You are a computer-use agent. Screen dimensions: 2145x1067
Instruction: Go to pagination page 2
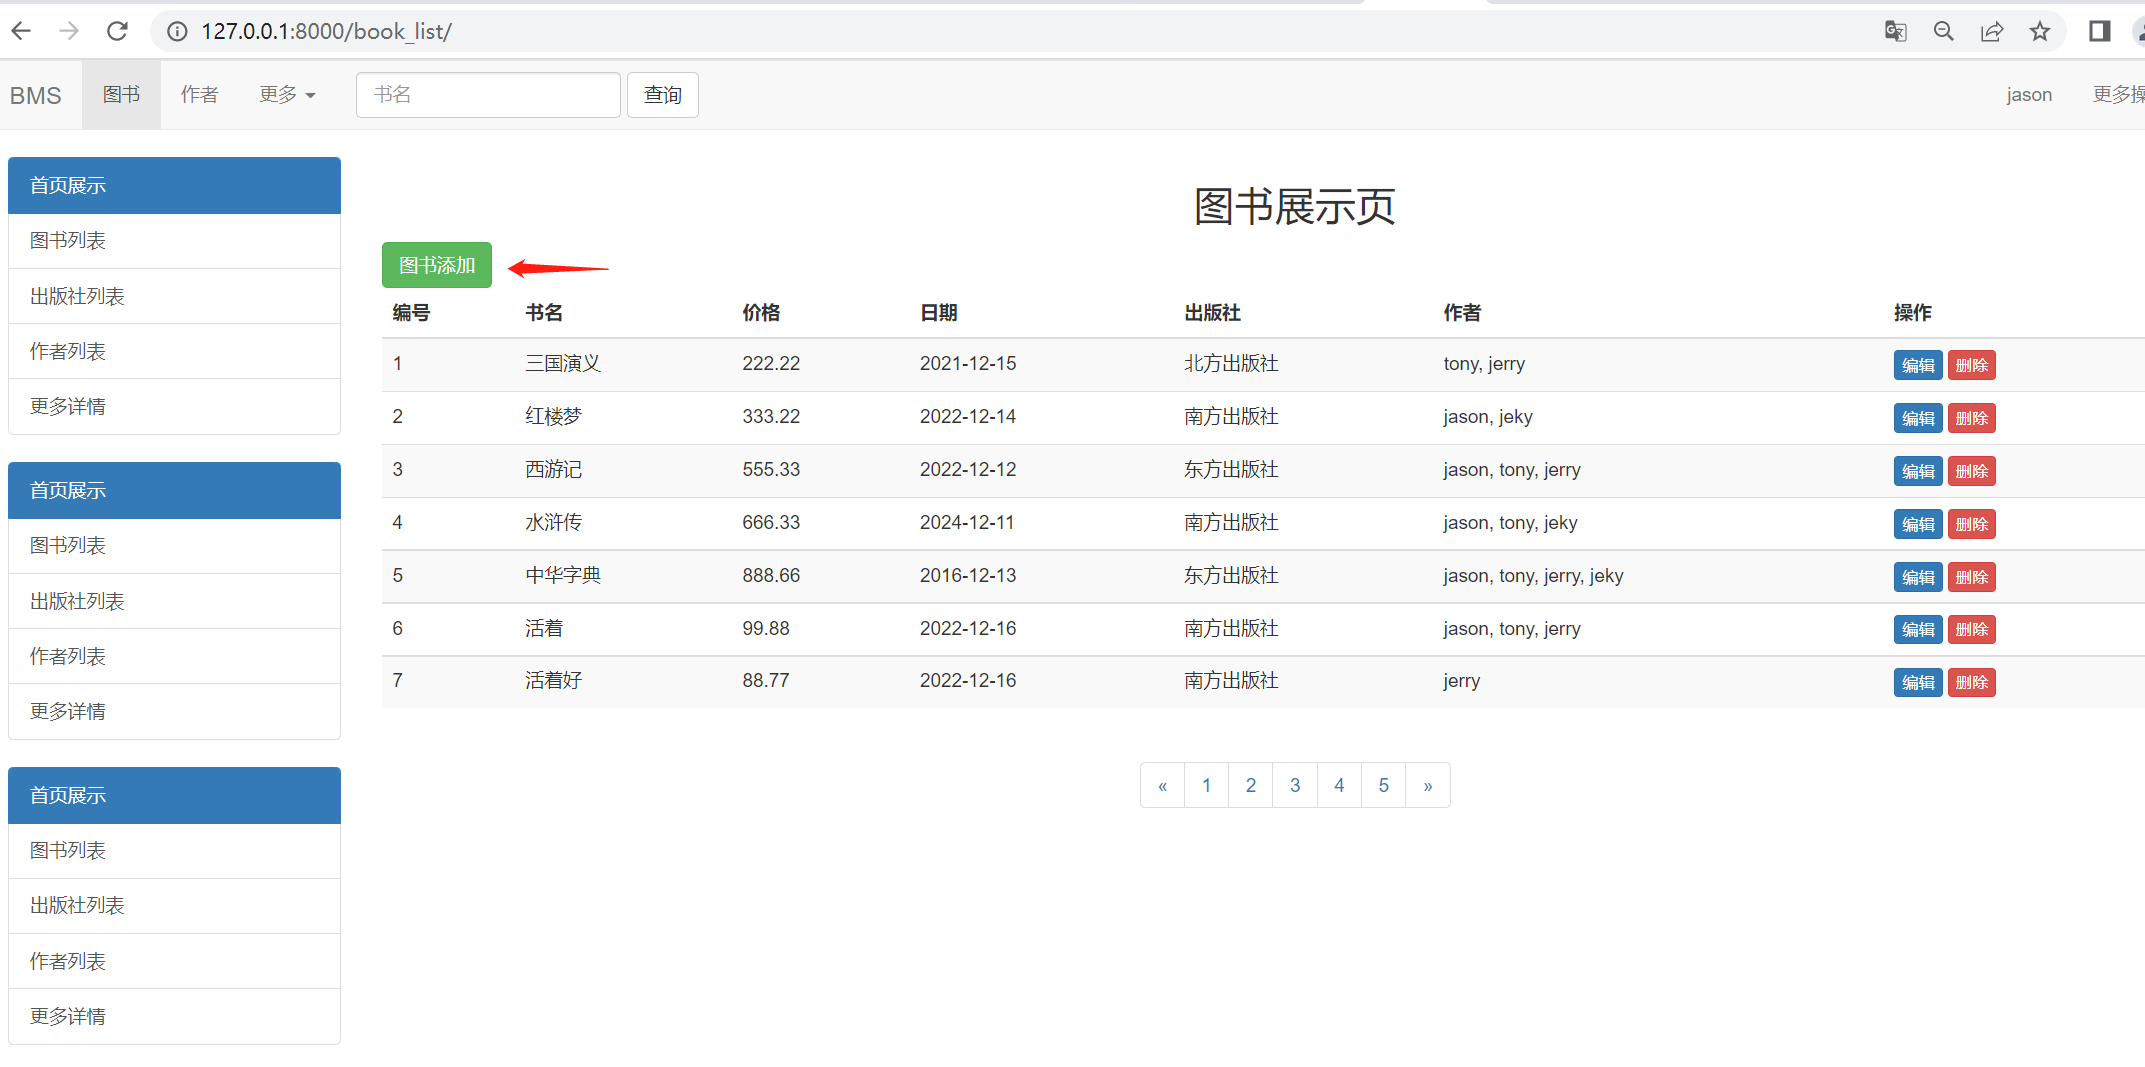pos(1250,785)
